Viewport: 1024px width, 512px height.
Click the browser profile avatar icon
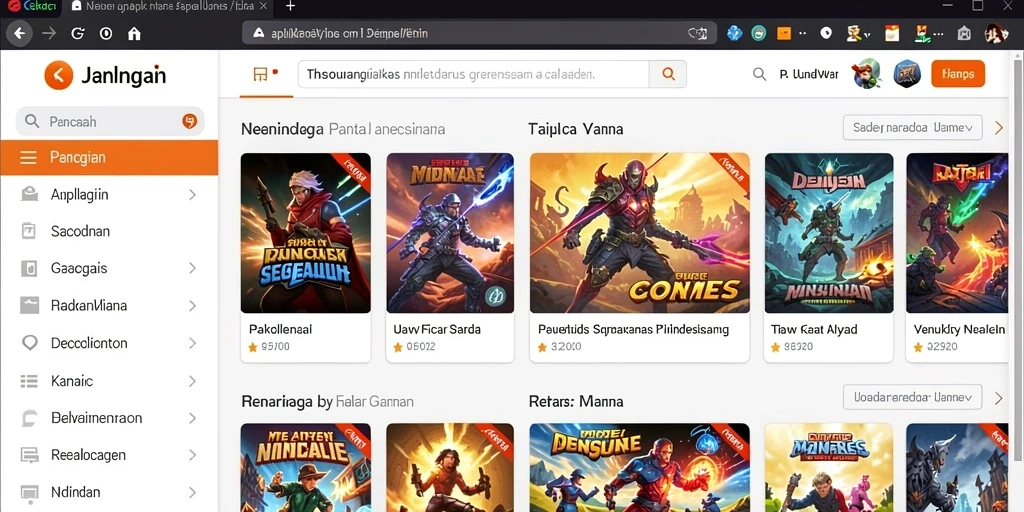tap(996, 33)
